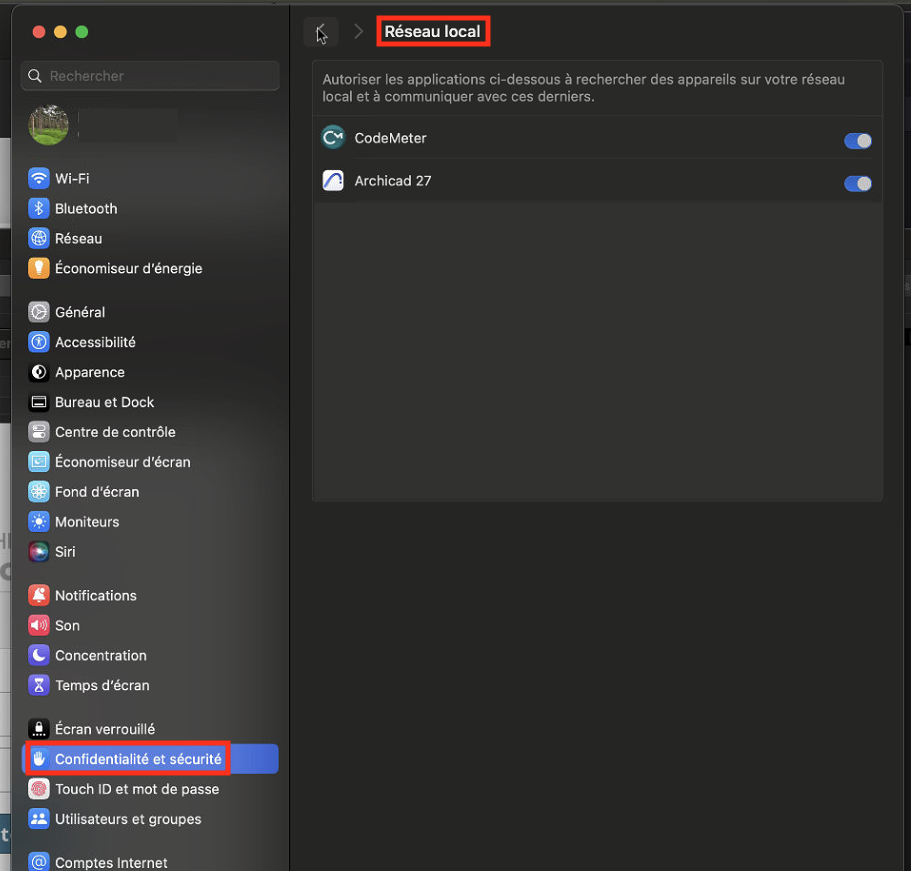Click inside the Rechercher search field
911x871 pixels.
[x=150, y=75]
